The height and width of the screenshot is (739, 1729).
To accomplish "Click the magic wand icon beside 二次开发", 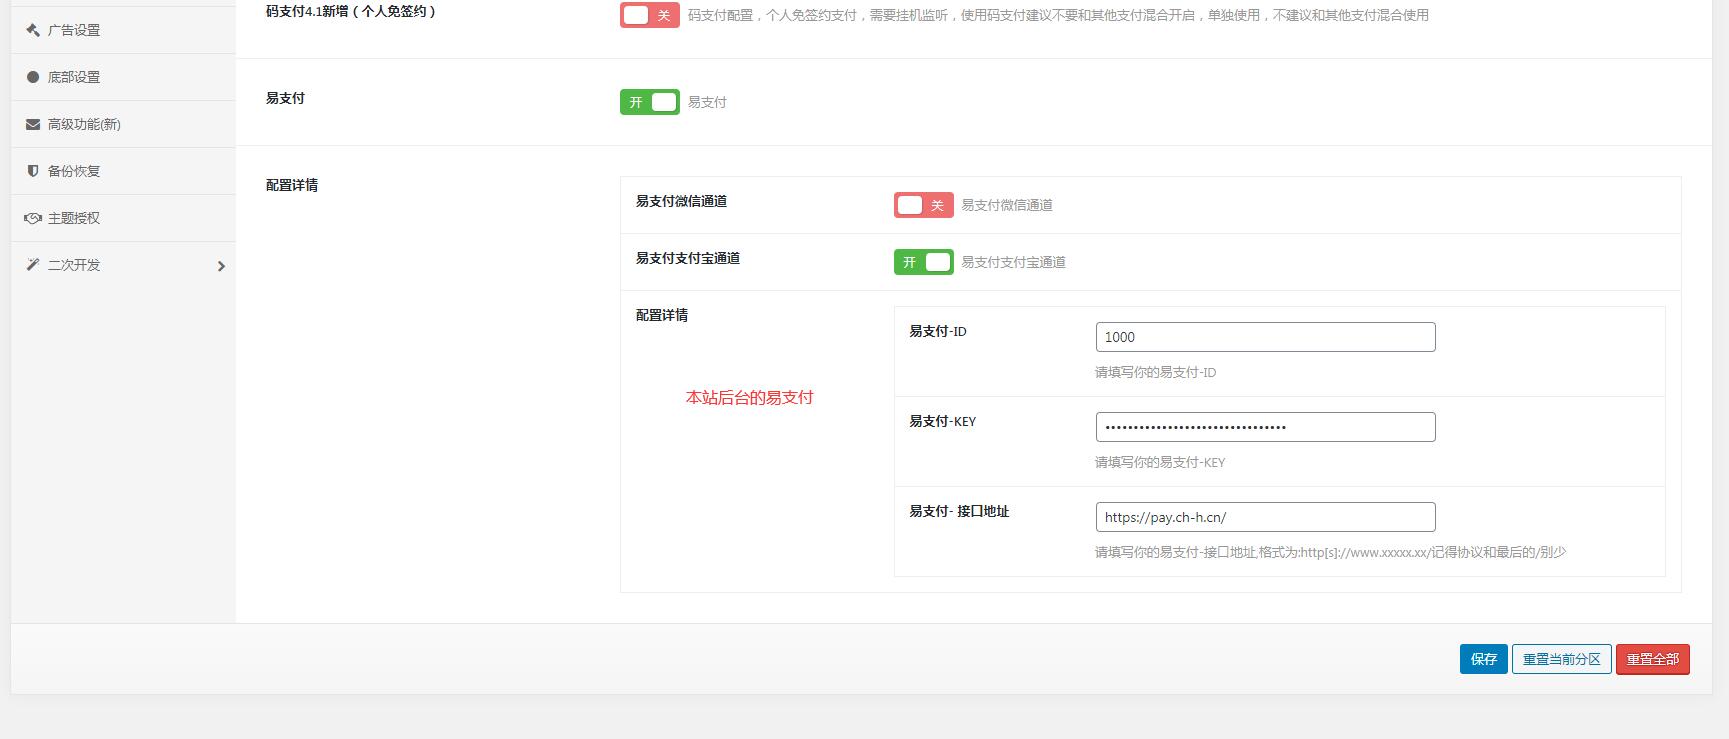I will point(33,265).
